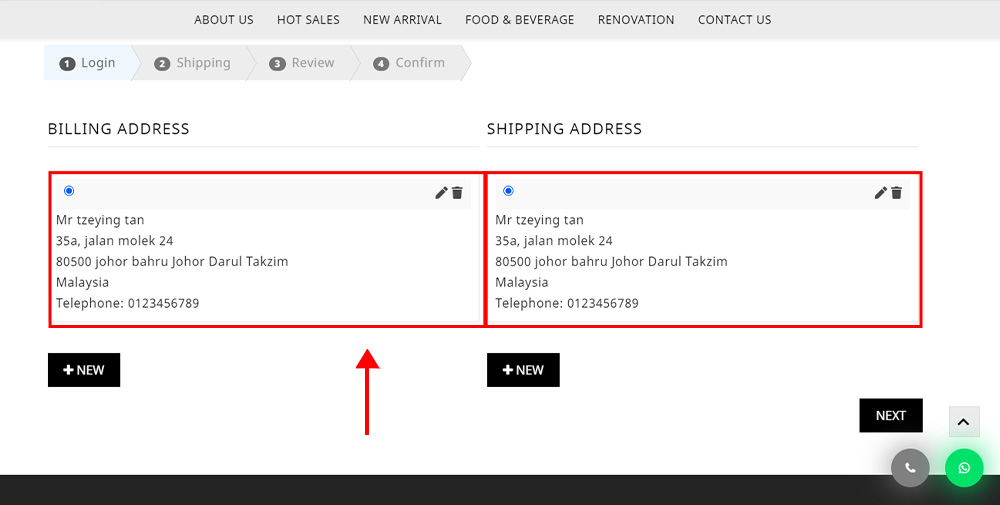Go to the Shipping checkout step
Image resolution: width=1000 pixels, height=505 pixels.
(193, 62)
